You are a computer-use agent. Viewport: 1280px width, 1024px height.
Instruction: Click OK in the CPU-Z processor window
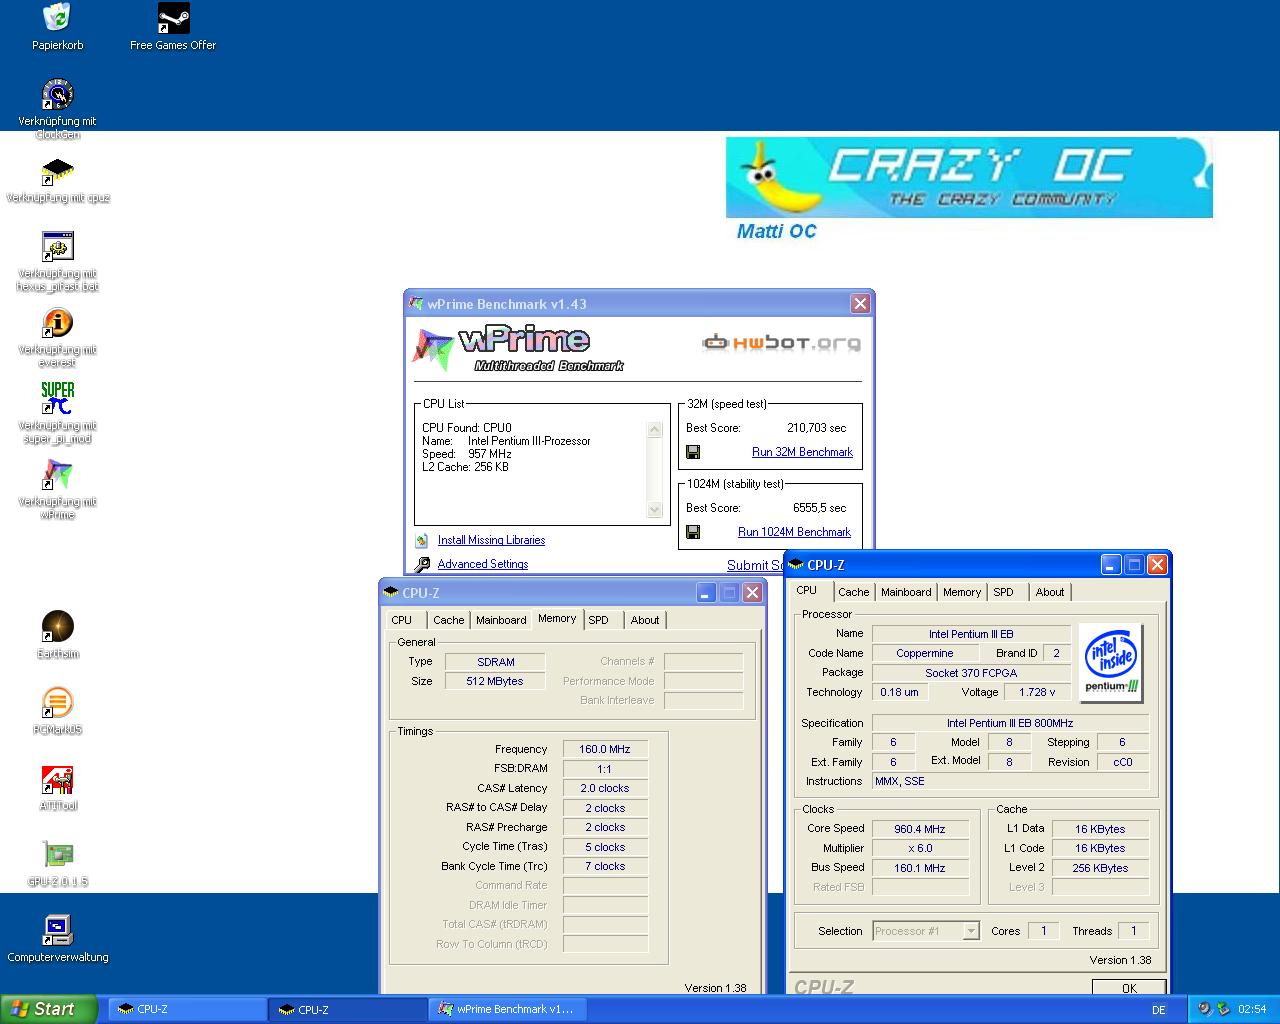pos(1129,988)
